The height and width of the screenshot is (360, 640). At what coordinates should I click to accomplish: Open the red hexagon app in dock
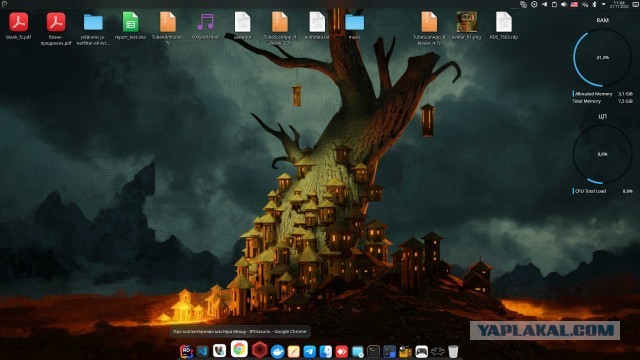pyautogui.click(x=259, y=350)
